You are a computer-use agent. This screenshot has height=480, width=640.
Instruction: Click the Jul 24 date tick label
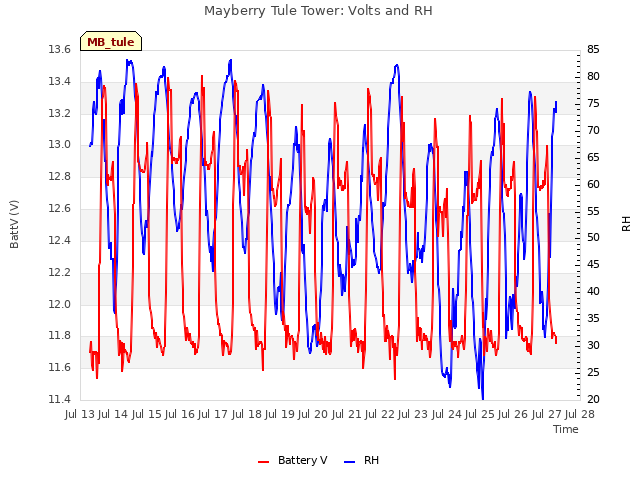(447, 414)
